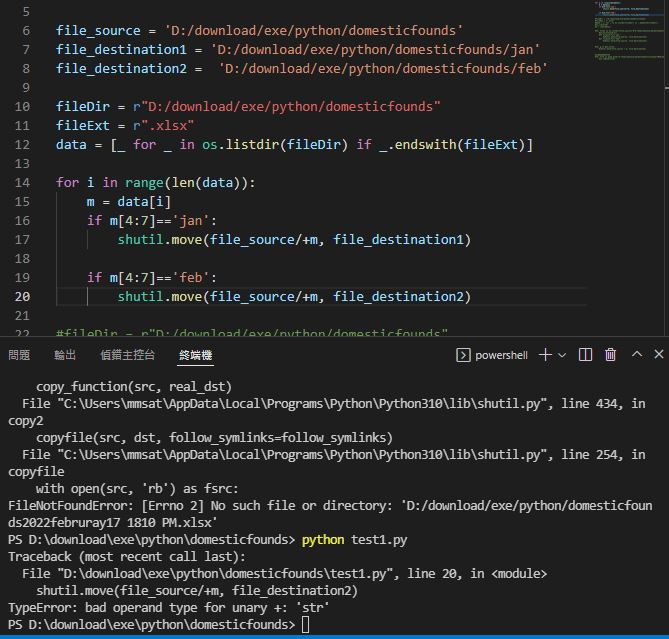Close the terminal panel with X

click(x=659, y=354)
